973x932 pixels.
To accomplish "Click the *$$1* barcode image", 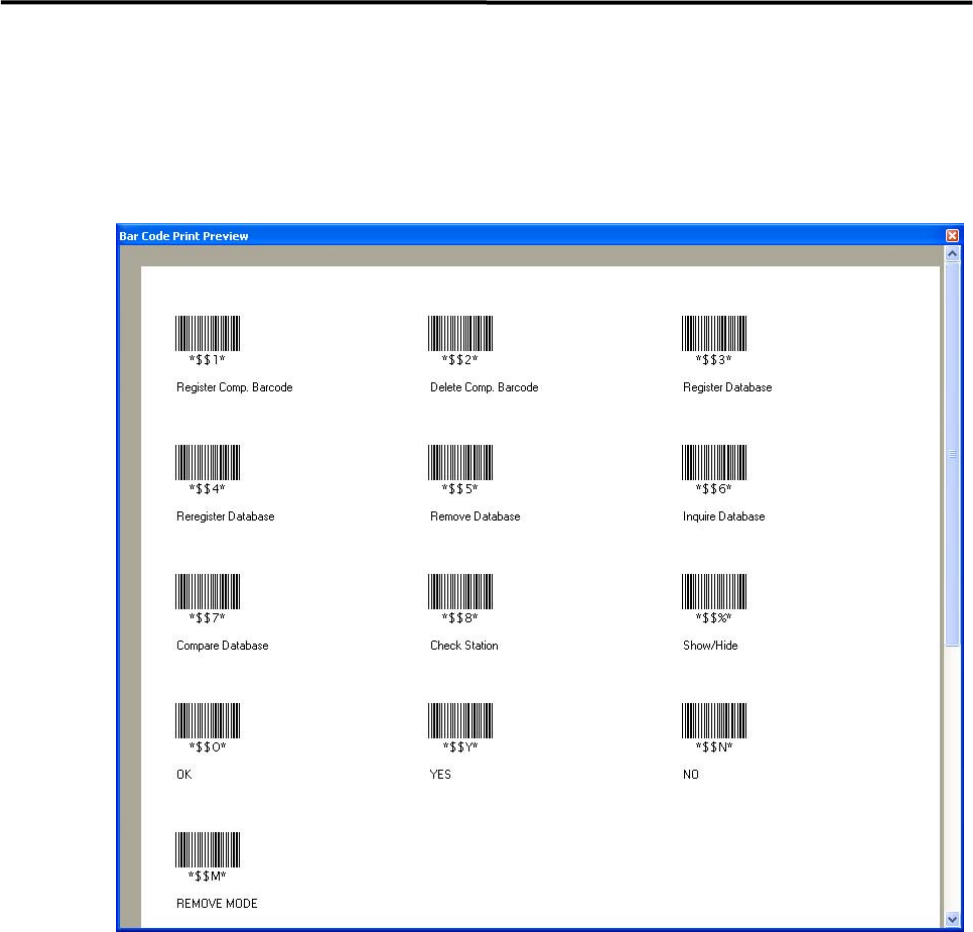I will click(x=207, y=333).
